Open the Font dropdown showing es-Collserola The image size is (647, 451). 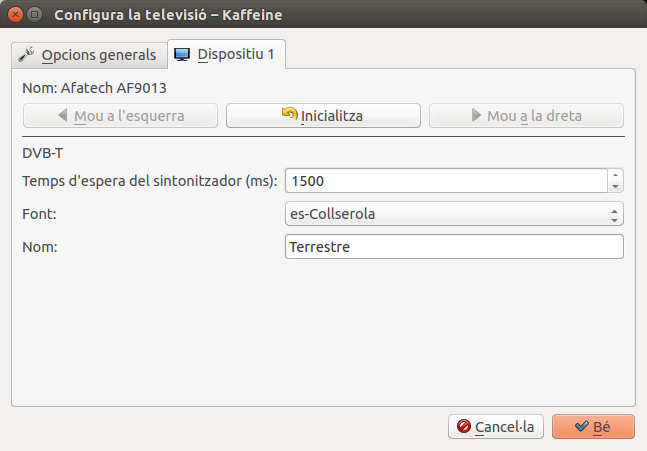(454, 214)
